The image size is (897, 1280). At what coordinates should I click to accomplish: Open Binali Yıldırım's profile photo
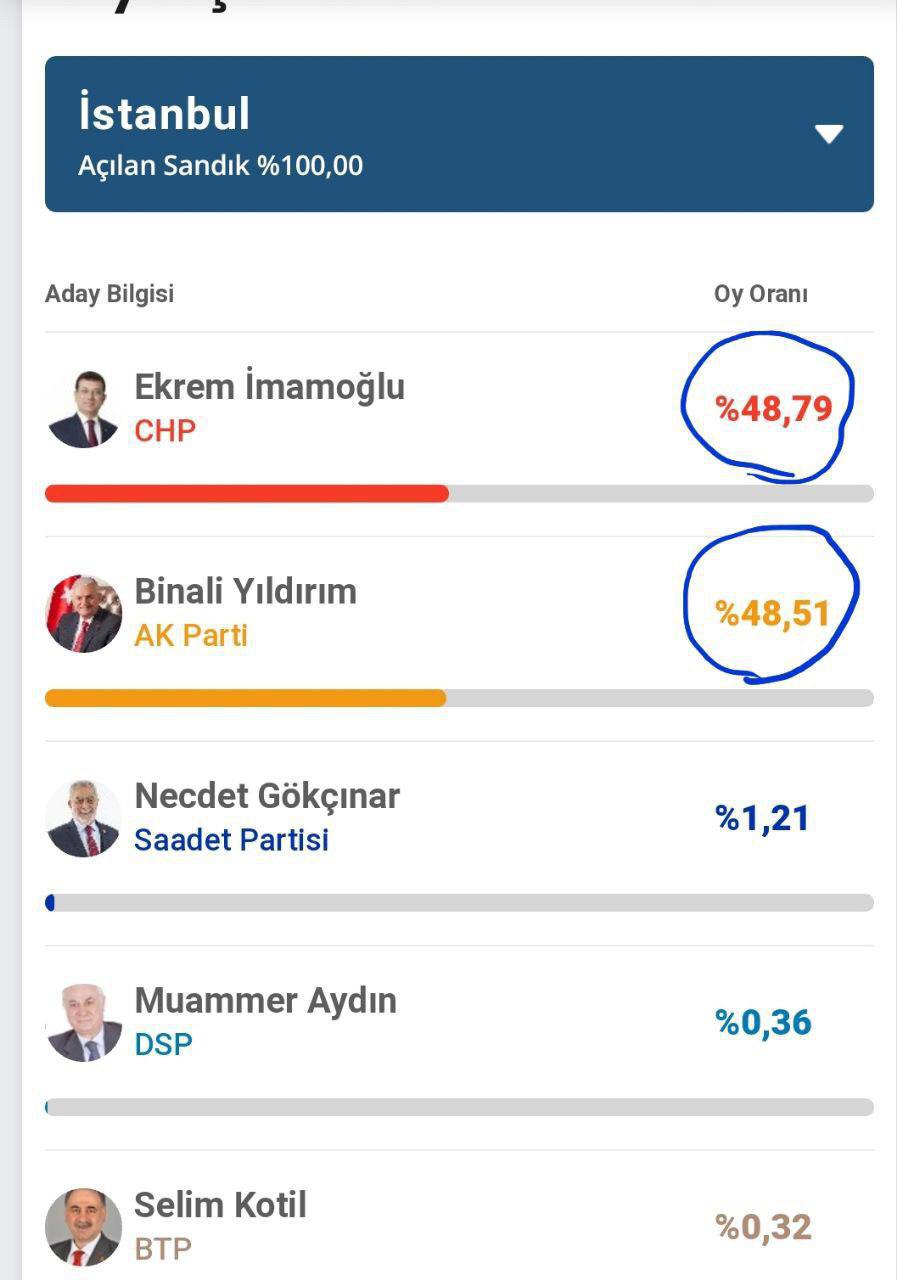(84, 613)
